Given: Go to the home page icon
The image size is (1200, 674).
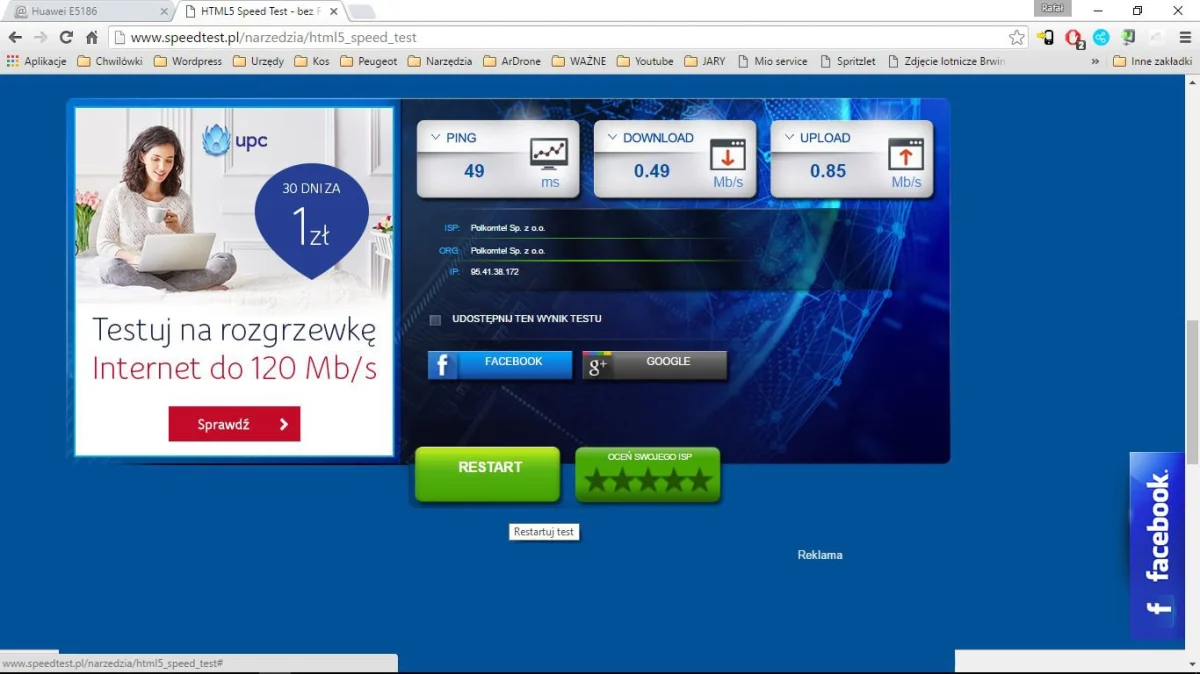Looking at the screenshot, I should tap(92, 37).
